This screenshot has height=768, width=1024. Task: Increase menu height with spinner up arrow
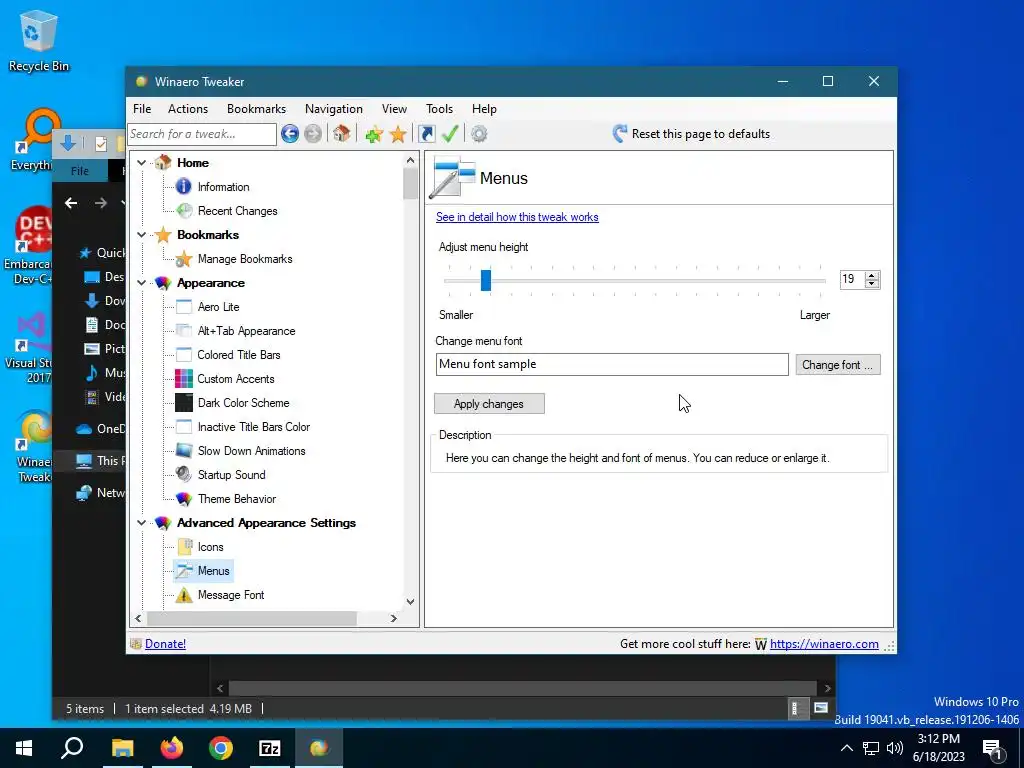tap(872, 275)
